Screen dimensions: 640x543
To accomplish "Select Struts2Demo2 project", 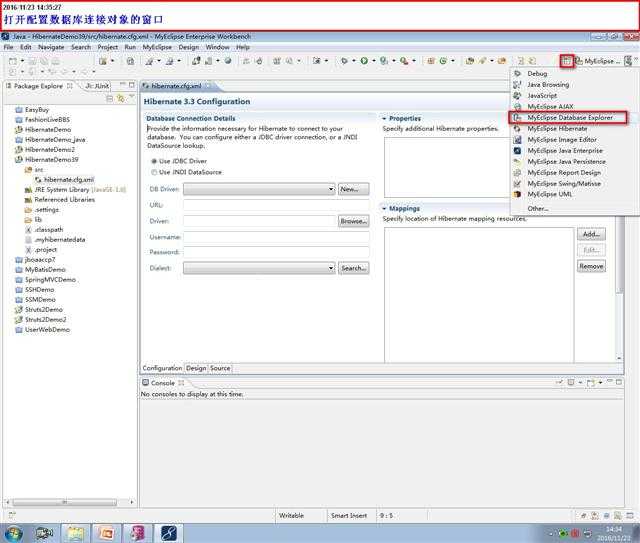I will point(45,320).
